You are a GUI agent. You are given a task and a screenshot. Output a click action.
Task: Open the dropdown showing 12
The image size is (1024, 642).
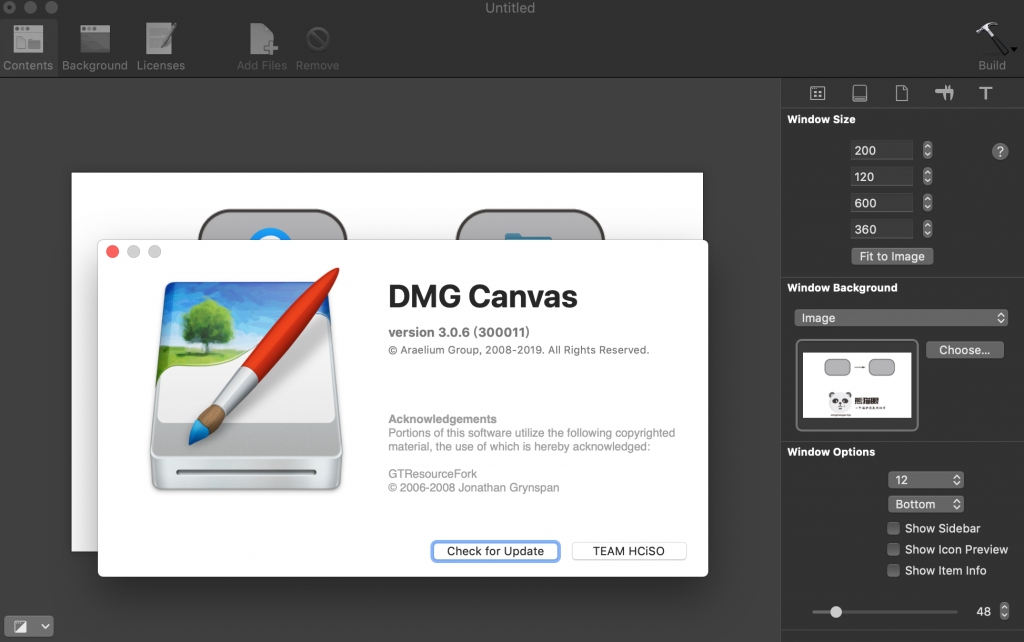[925, 480]
